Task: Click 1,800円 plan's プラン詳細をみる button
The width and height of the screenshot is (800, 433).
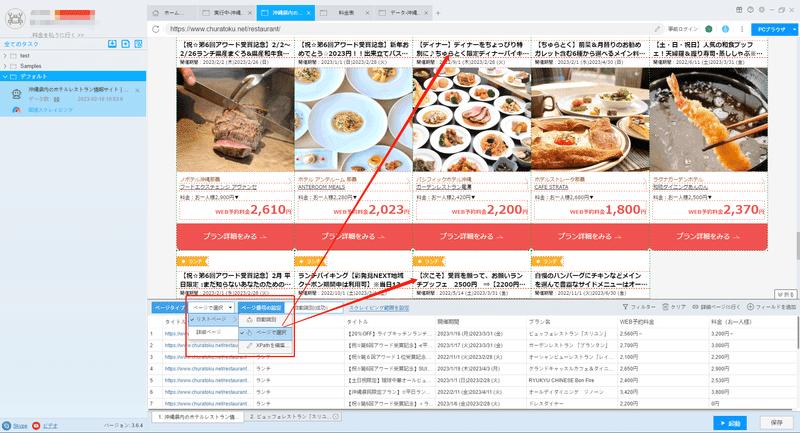Action: [x=590, y=237]
